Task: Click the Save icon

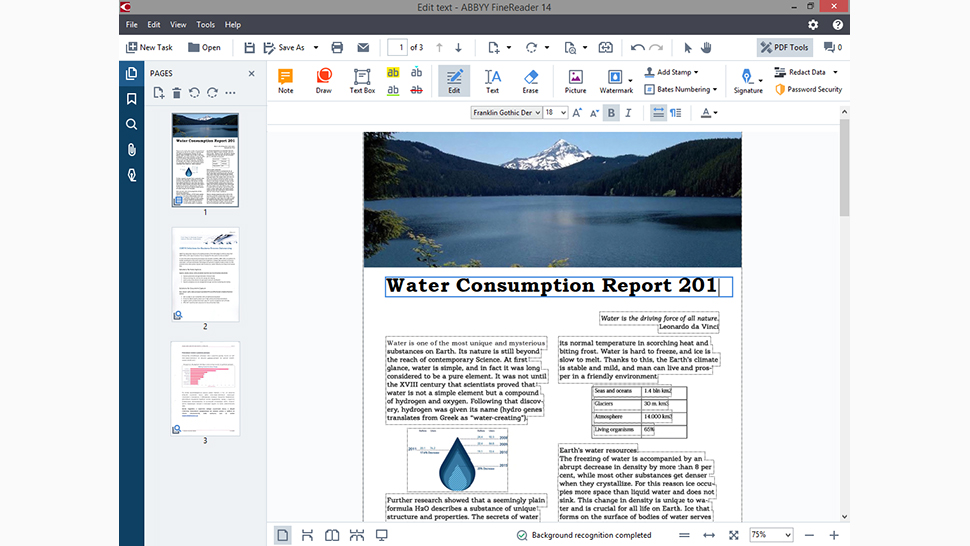Action: [249, 48]
